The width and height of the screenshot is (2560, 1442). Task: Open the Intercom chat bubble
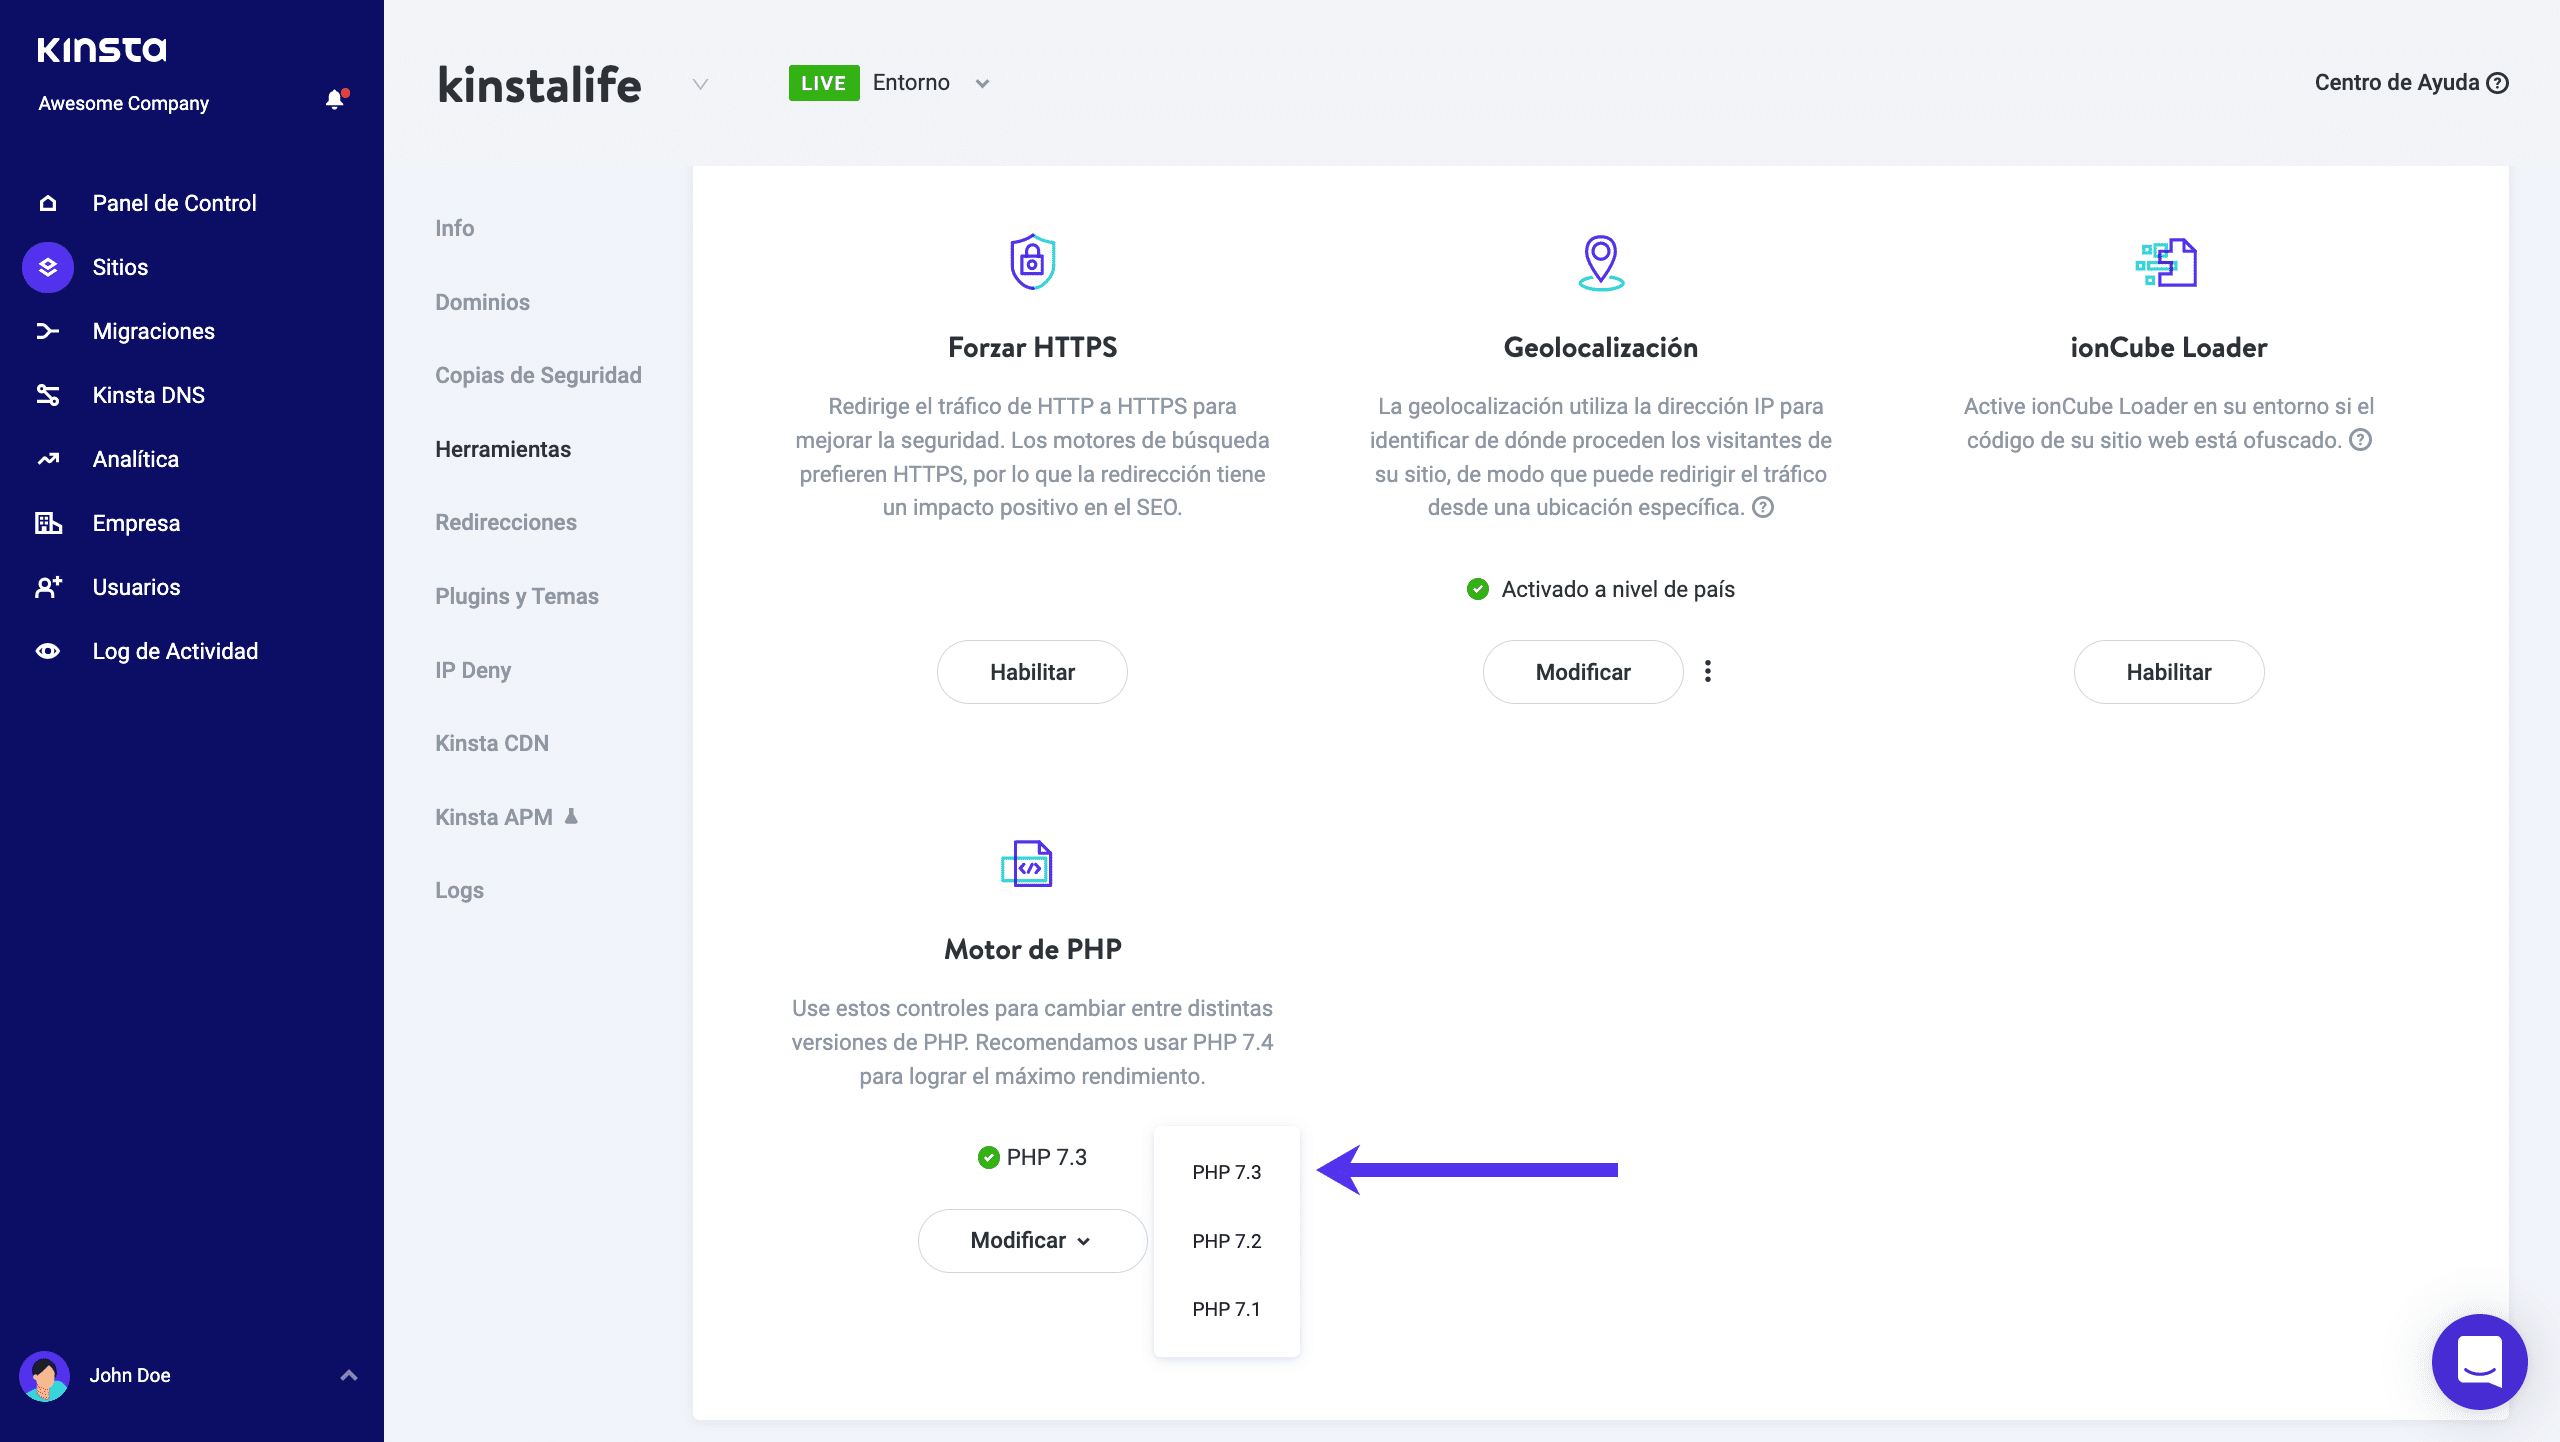[2478, 1361]
